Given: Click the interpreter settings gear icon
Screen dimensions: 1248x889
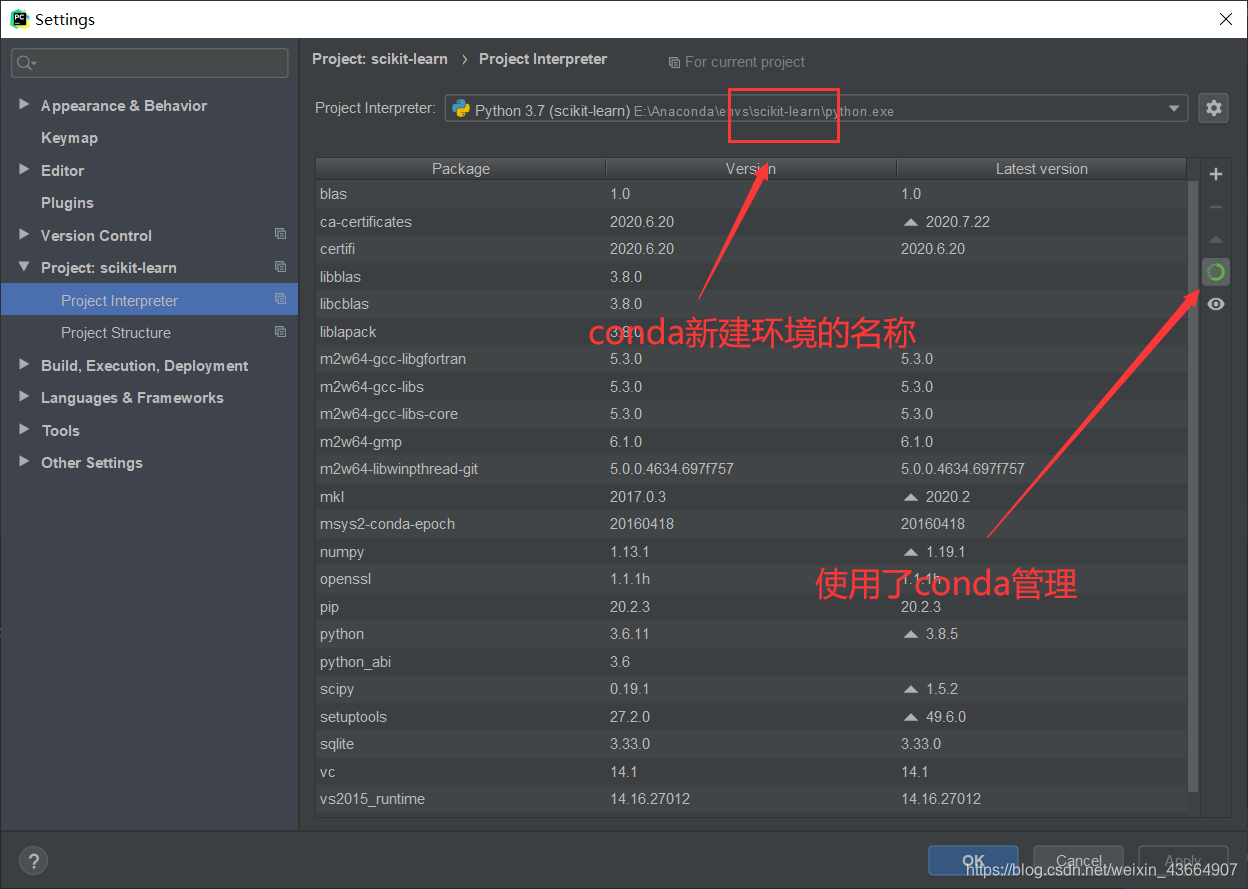Looking at the screenshot, I should point(1213,108).
